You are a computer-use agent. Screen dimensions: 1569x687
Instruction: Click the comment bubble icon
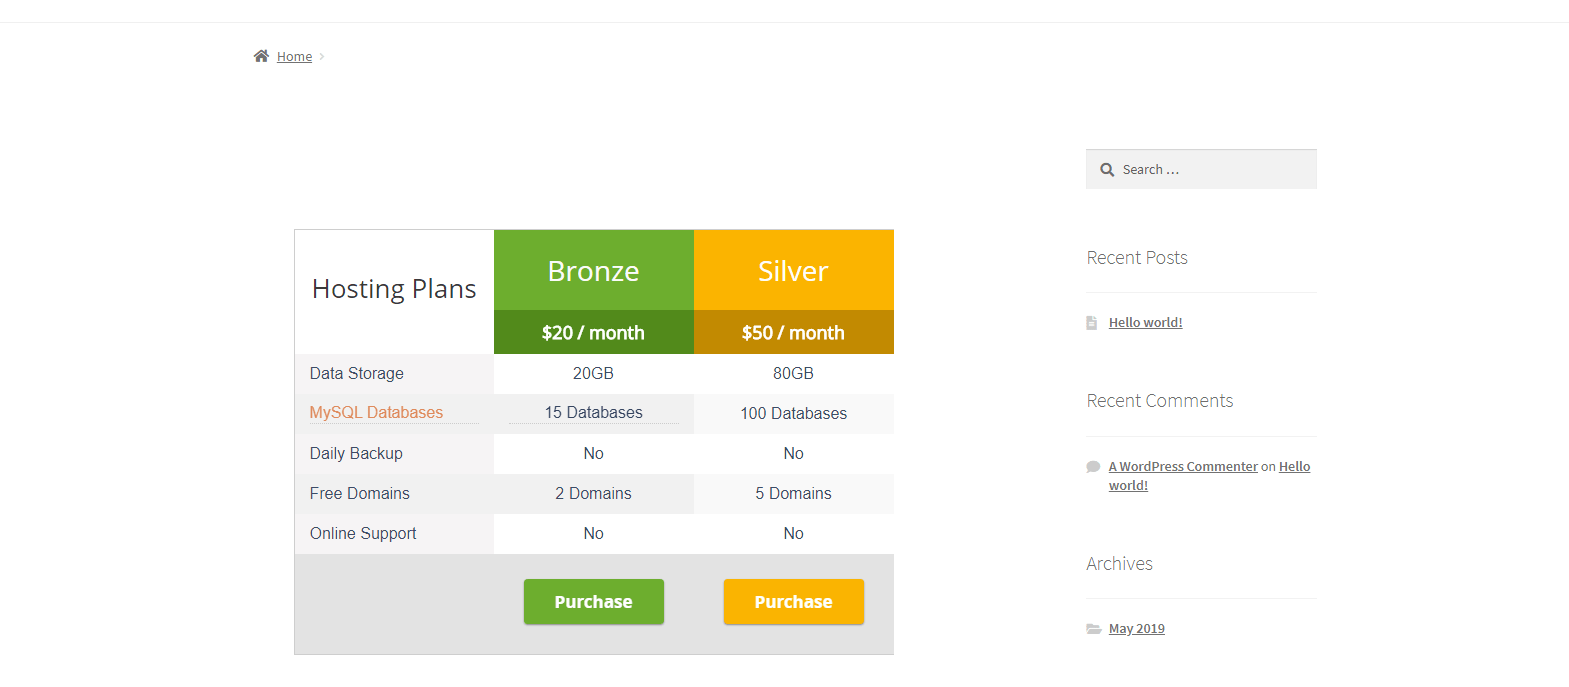(1093, 467)
